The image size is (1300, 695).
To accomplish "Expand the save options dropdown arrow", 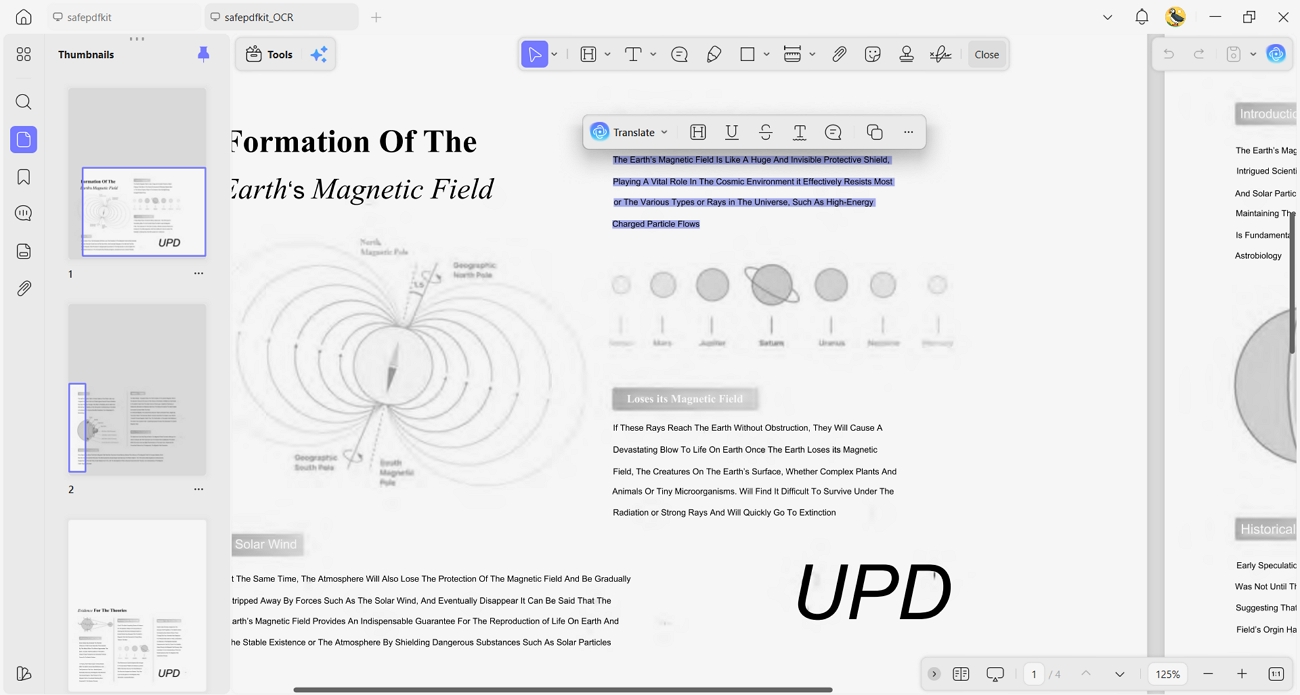I will click(x=1252, y=55).
